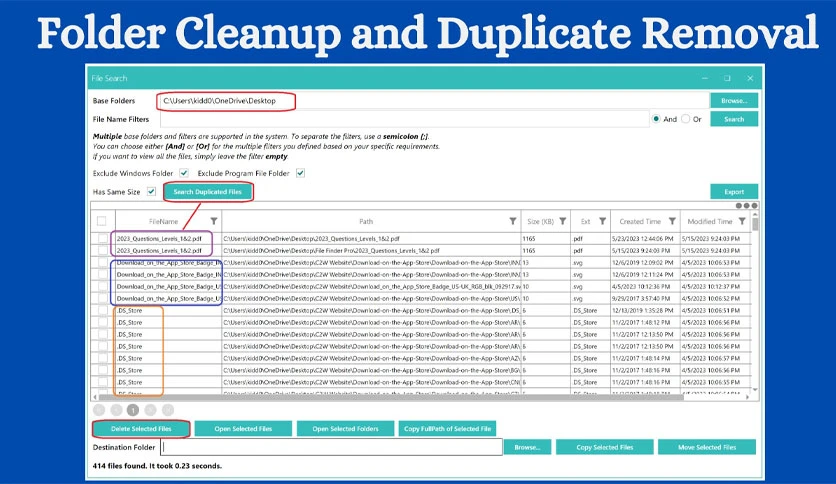Click Open Selected Files

point(243,429)
